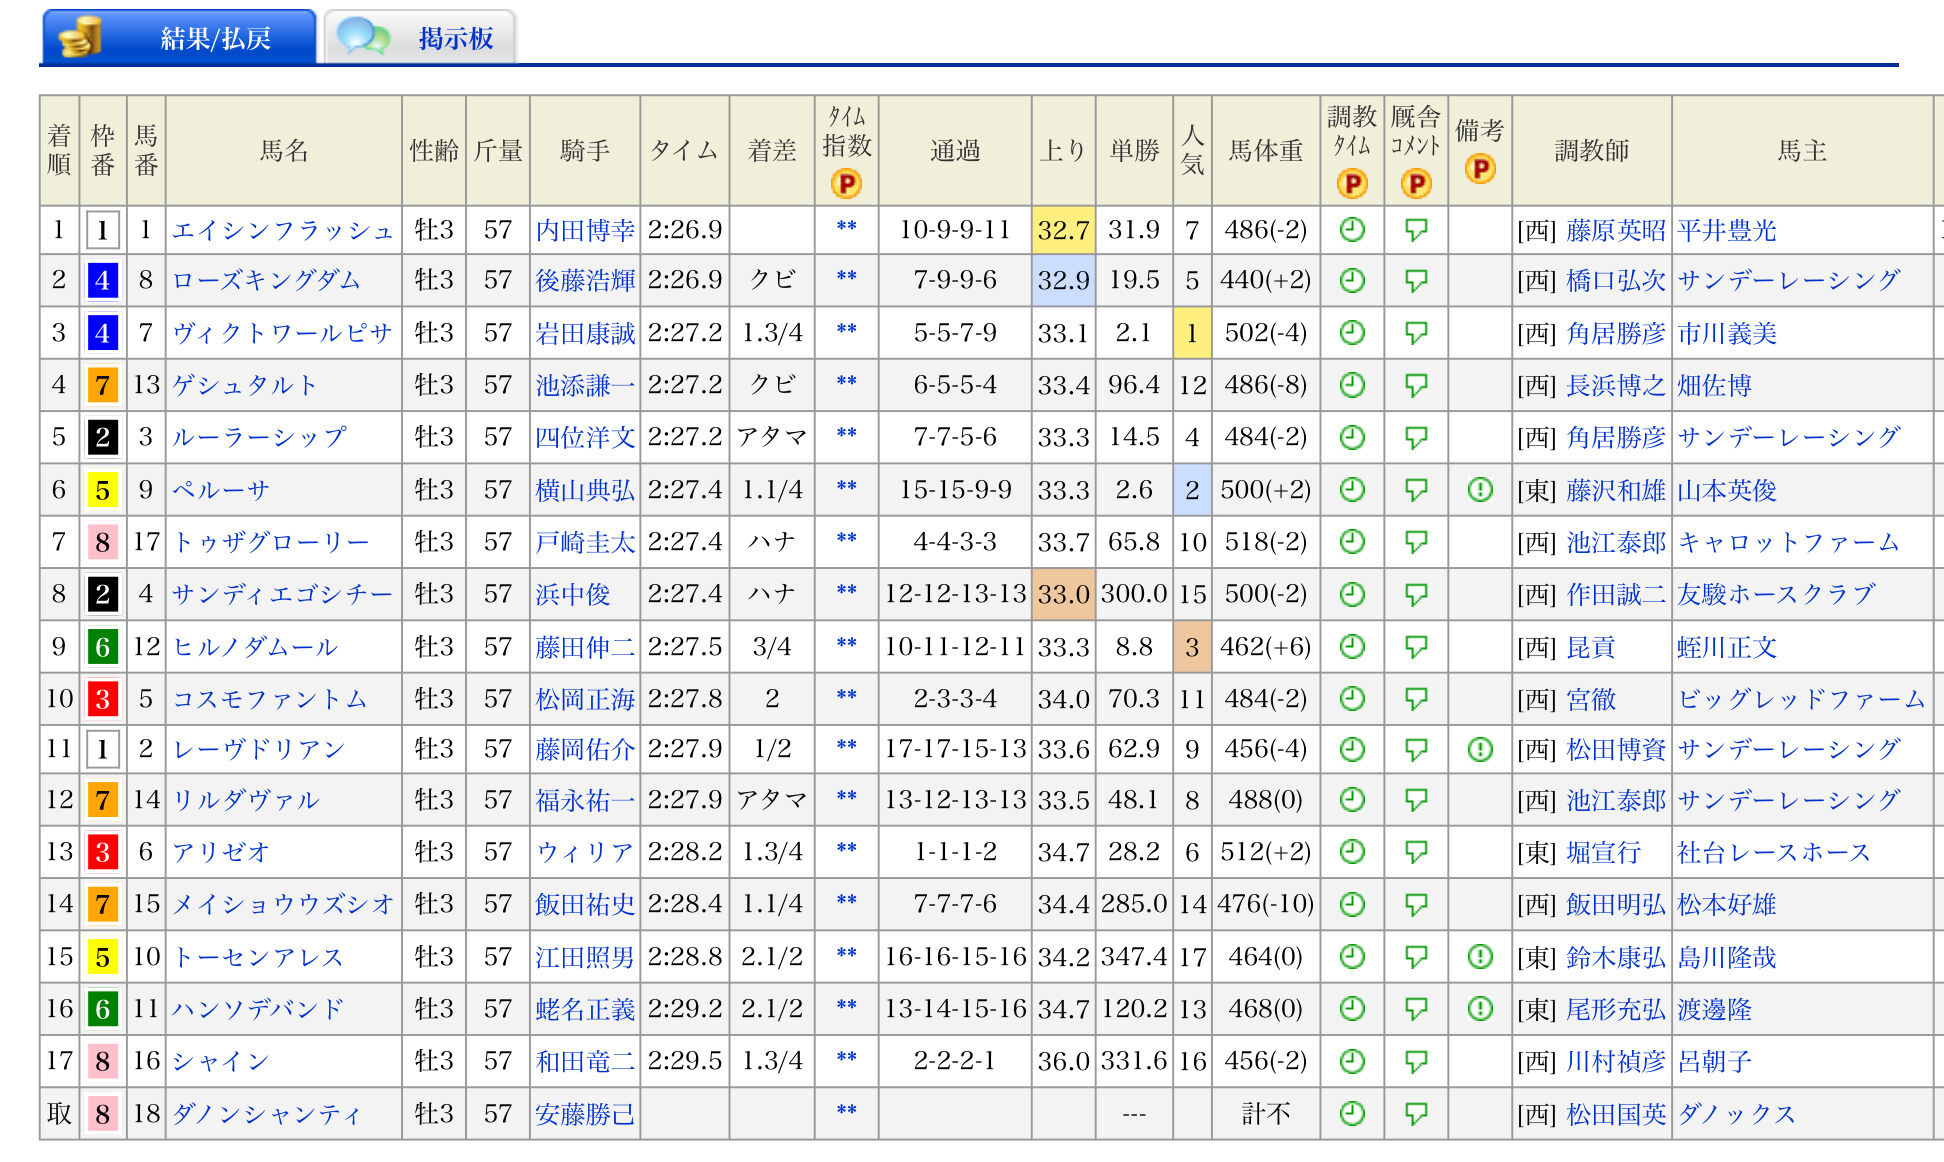The image size is (1944, 1162).
Task: Open owner link キャロットファーム
Action: pyautogui.click(x=1788, y=542)
